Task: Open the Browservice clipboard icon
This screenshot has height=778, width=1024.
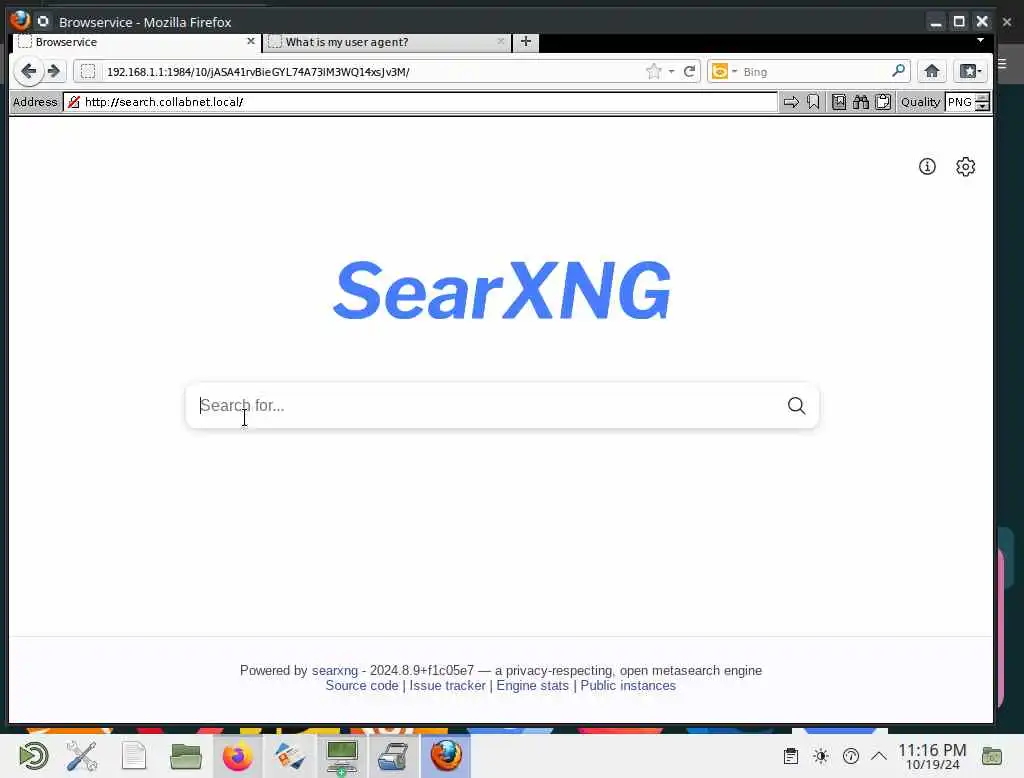Action: (x=883, y=102)
